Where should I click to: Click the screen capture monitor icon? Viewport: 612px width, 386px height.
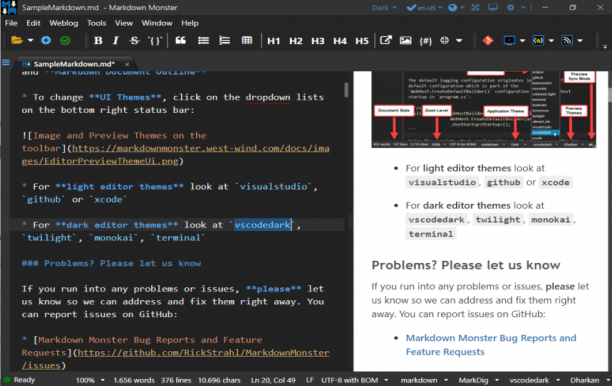[x=509, y=40]
